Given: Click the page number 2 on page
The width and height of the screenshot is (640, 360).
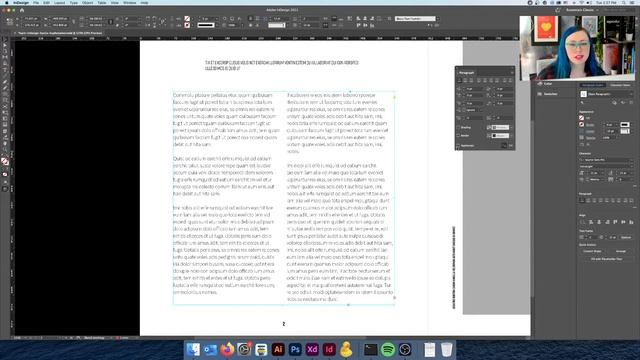Looking at the screenshot, I should point(284,324).
